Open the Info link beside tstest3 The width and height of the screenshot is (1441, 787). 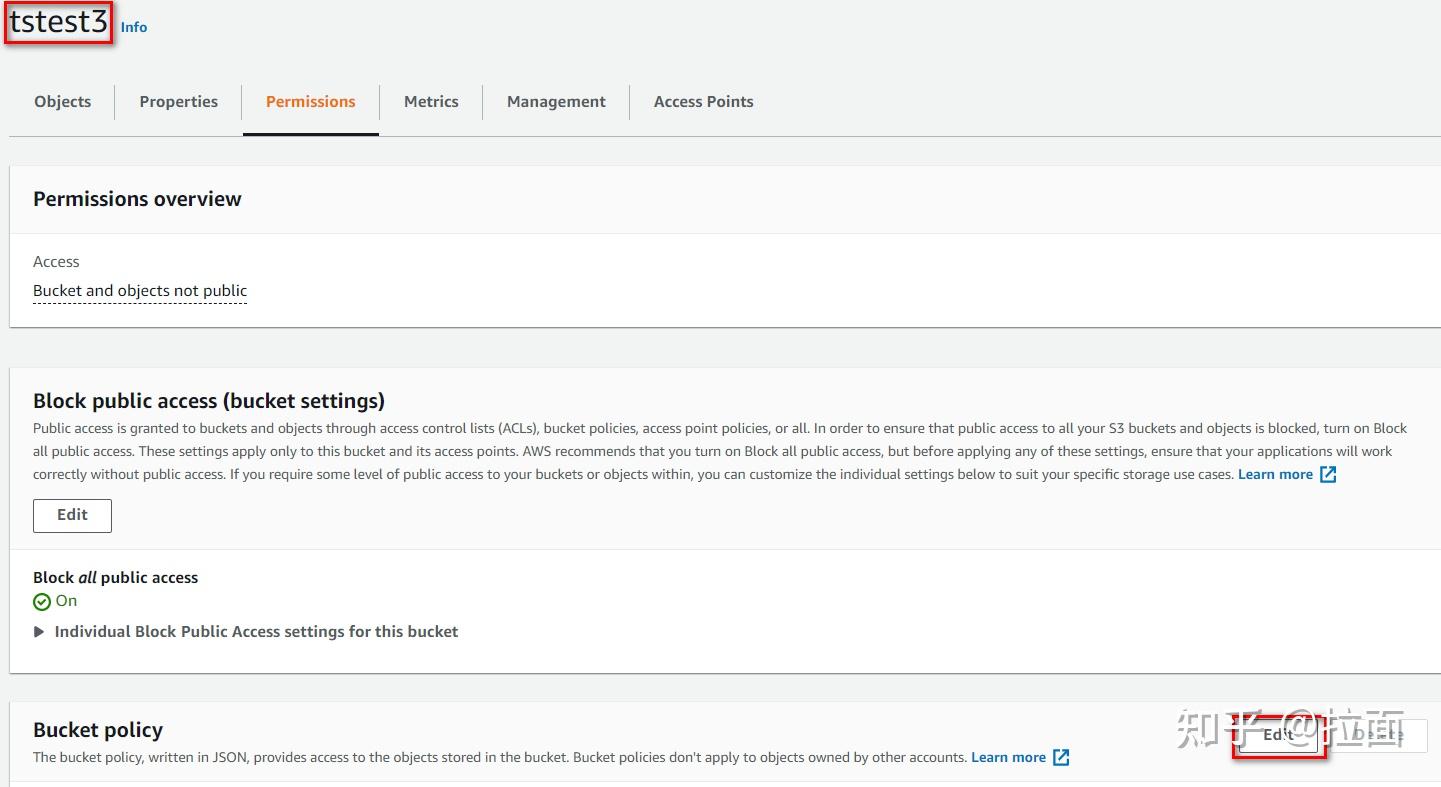[x=133, y=27]
